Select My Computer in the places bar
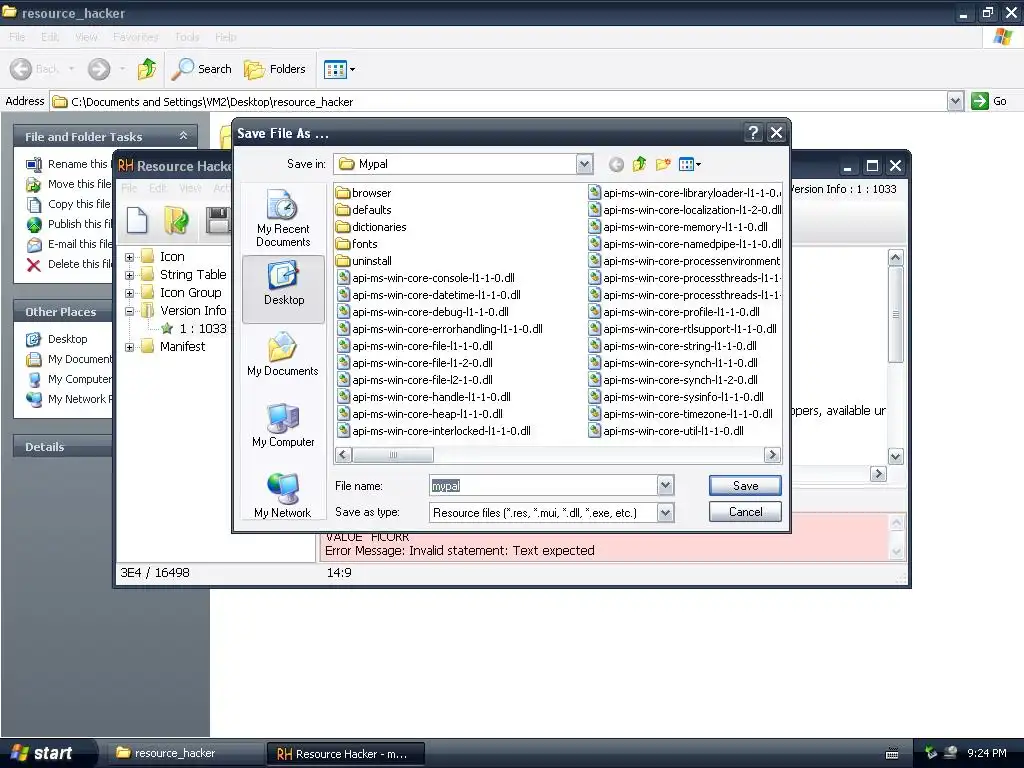The image size is (1024, 768). [283, 426]
